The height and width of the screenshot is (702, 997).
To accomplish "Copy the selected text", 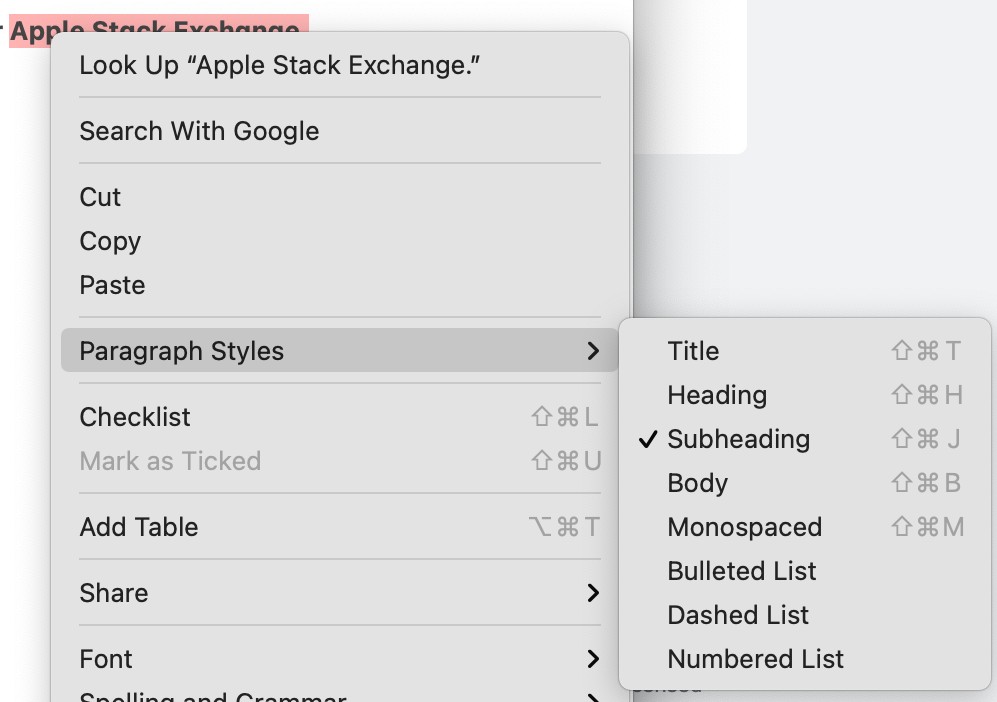I will (110, 241).
